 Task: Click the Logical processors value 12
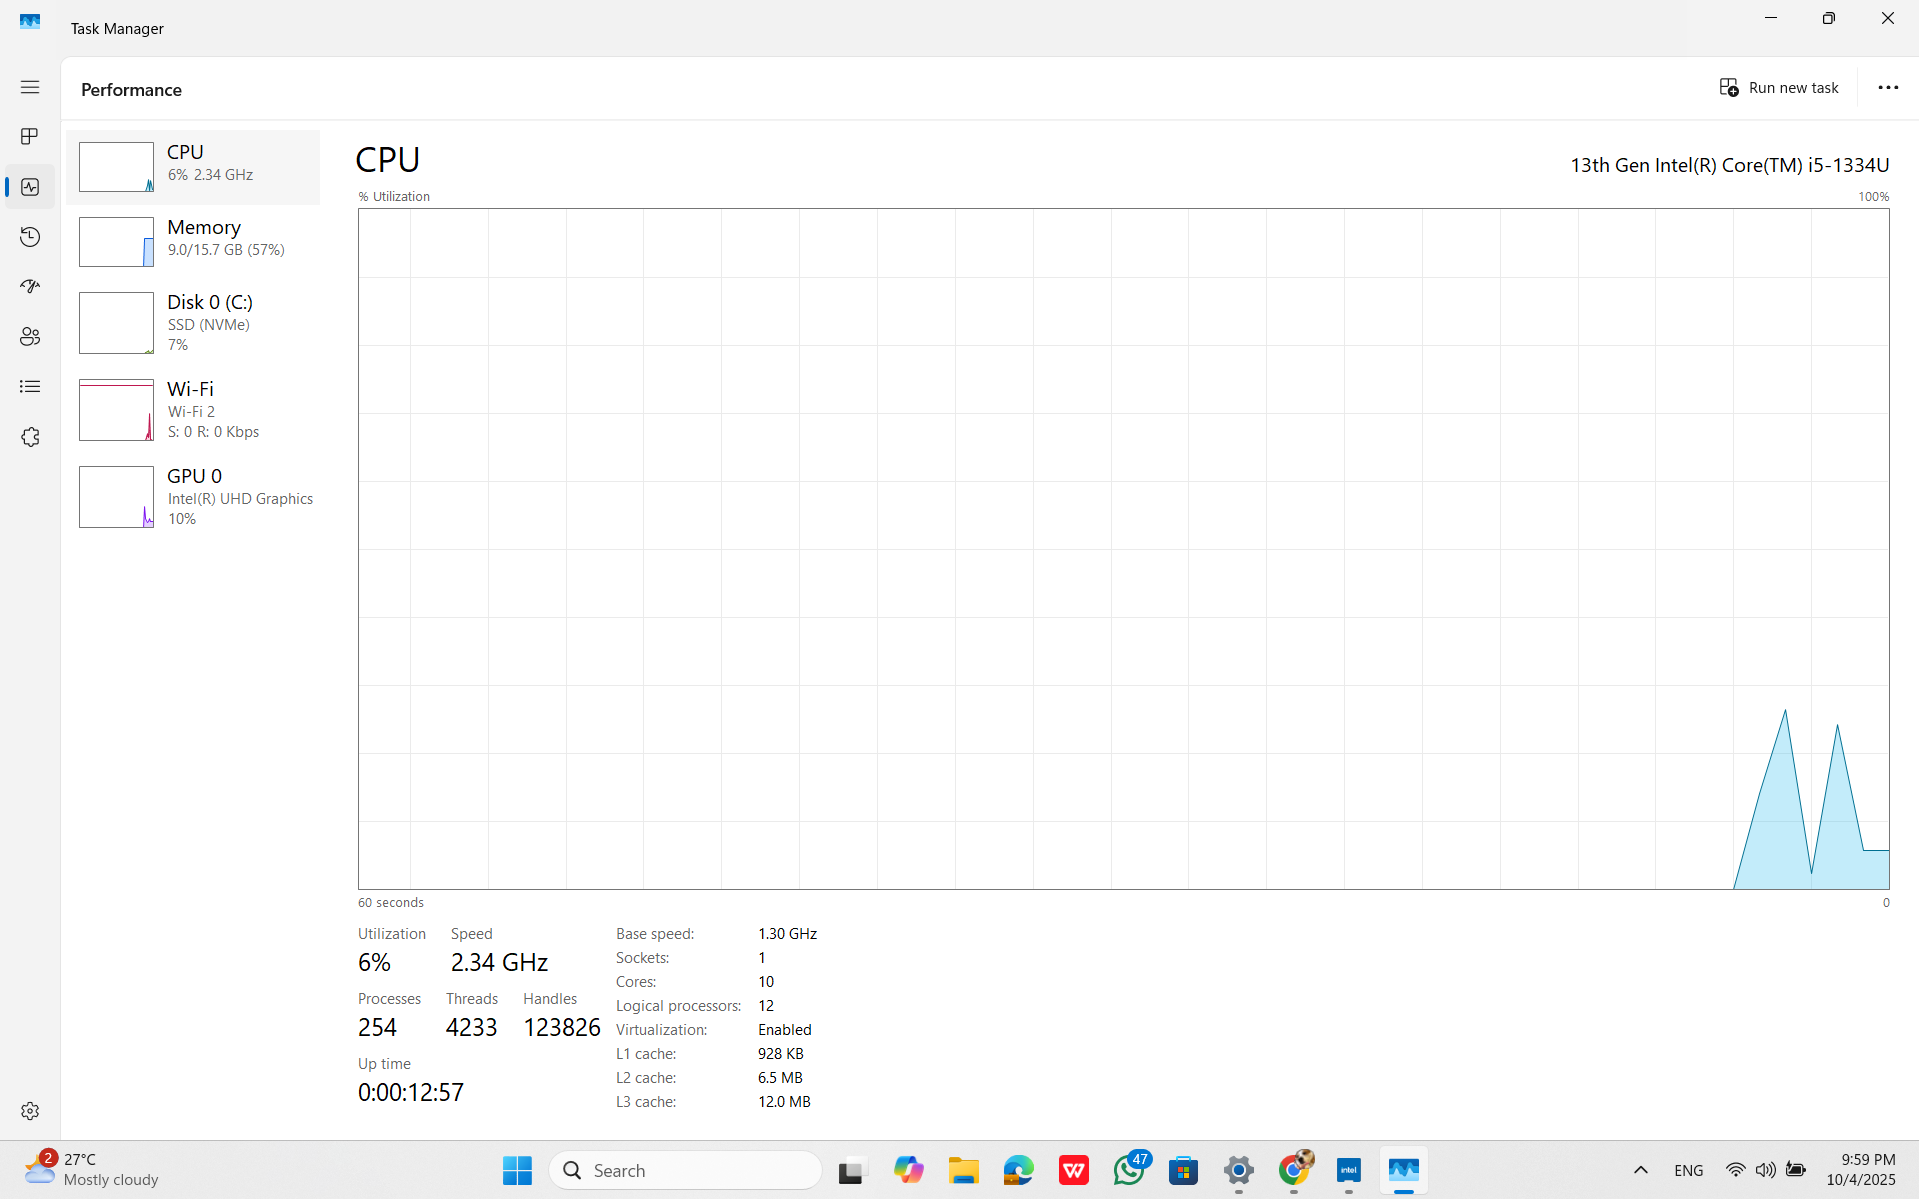pyautogui.click(x=766, y=1006)
